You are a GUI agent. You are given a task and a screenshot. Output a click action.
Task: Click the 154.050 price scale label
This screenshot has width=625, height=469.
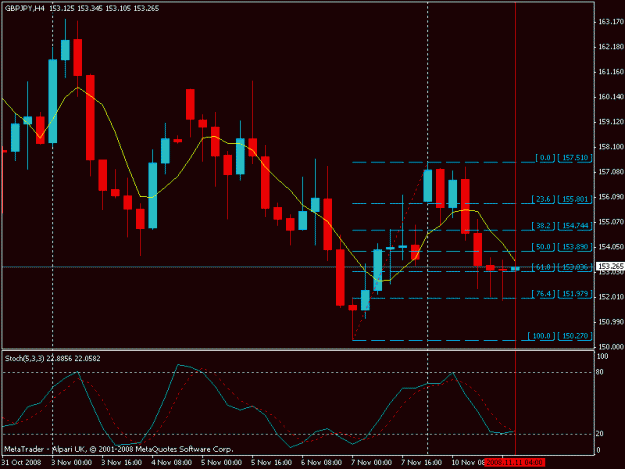(x=611, y=247)
